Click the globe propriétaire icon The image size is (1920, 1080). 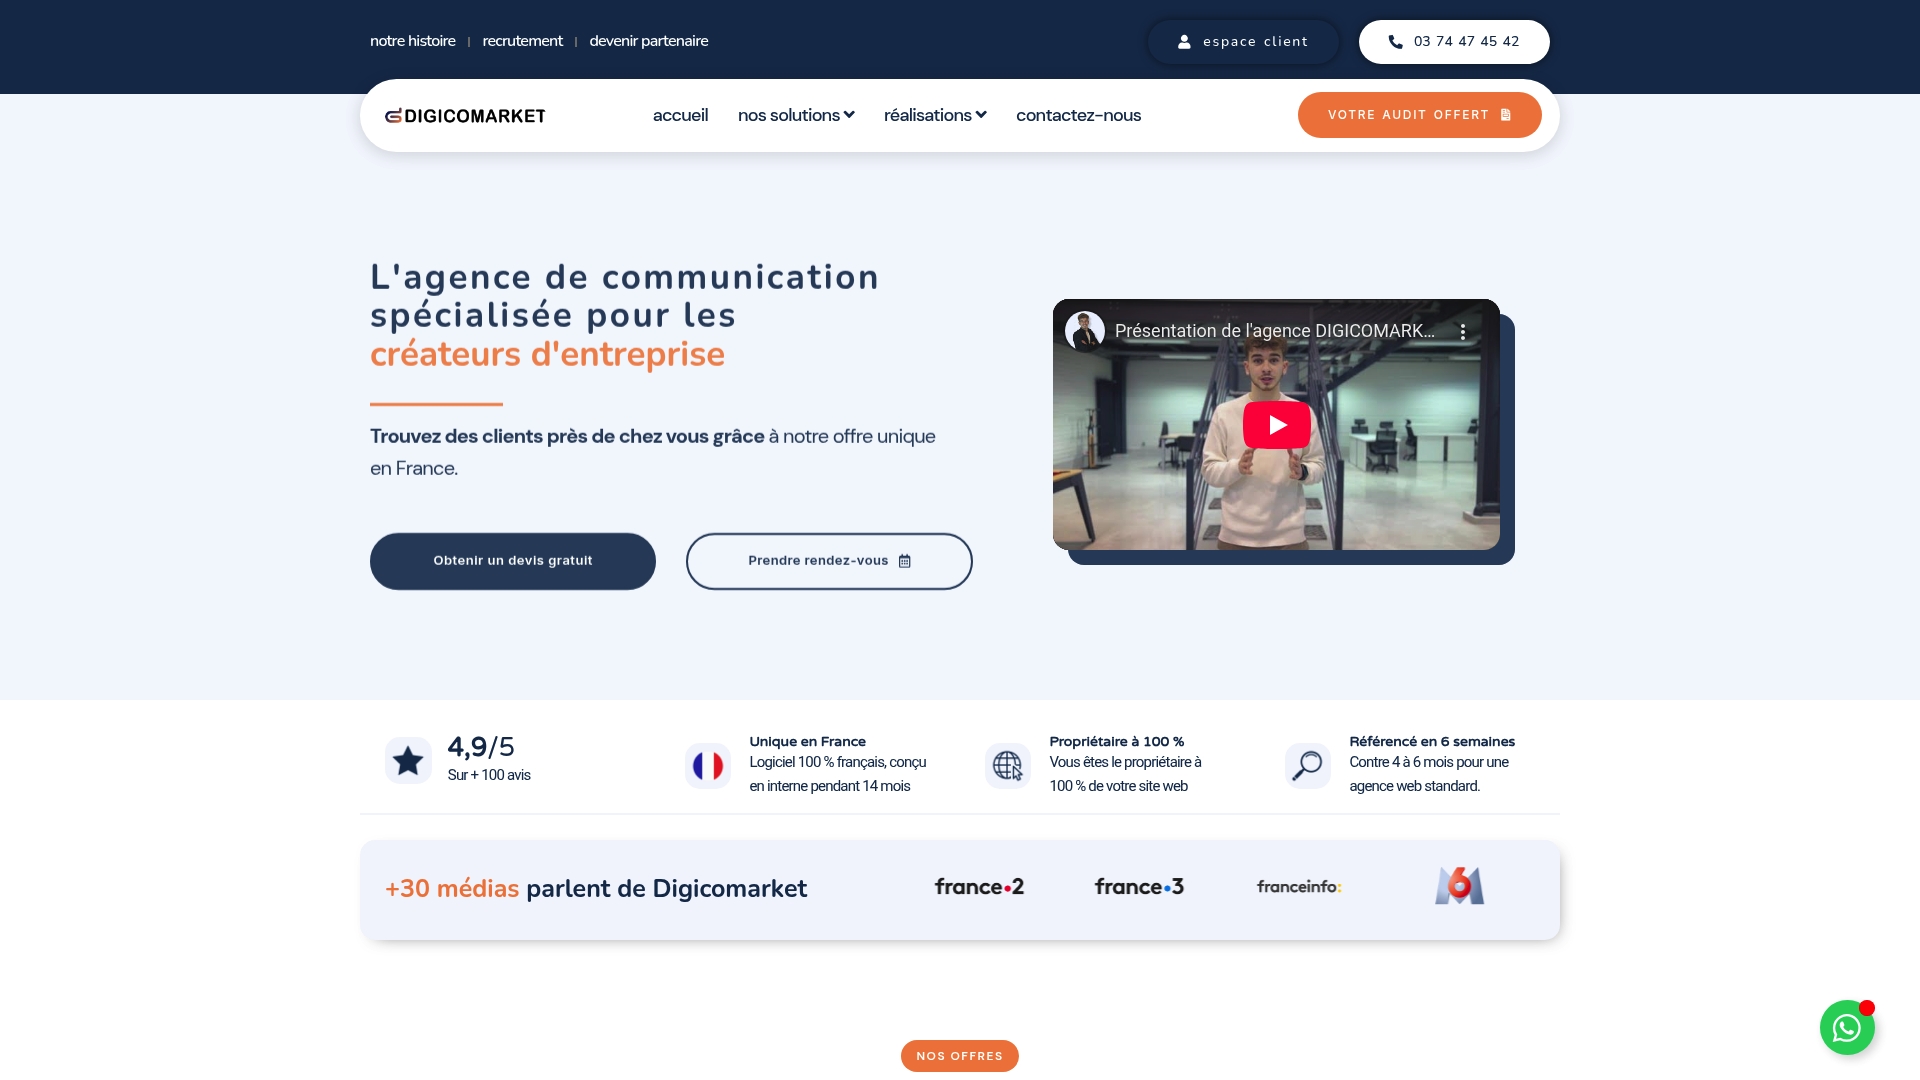1007,764
